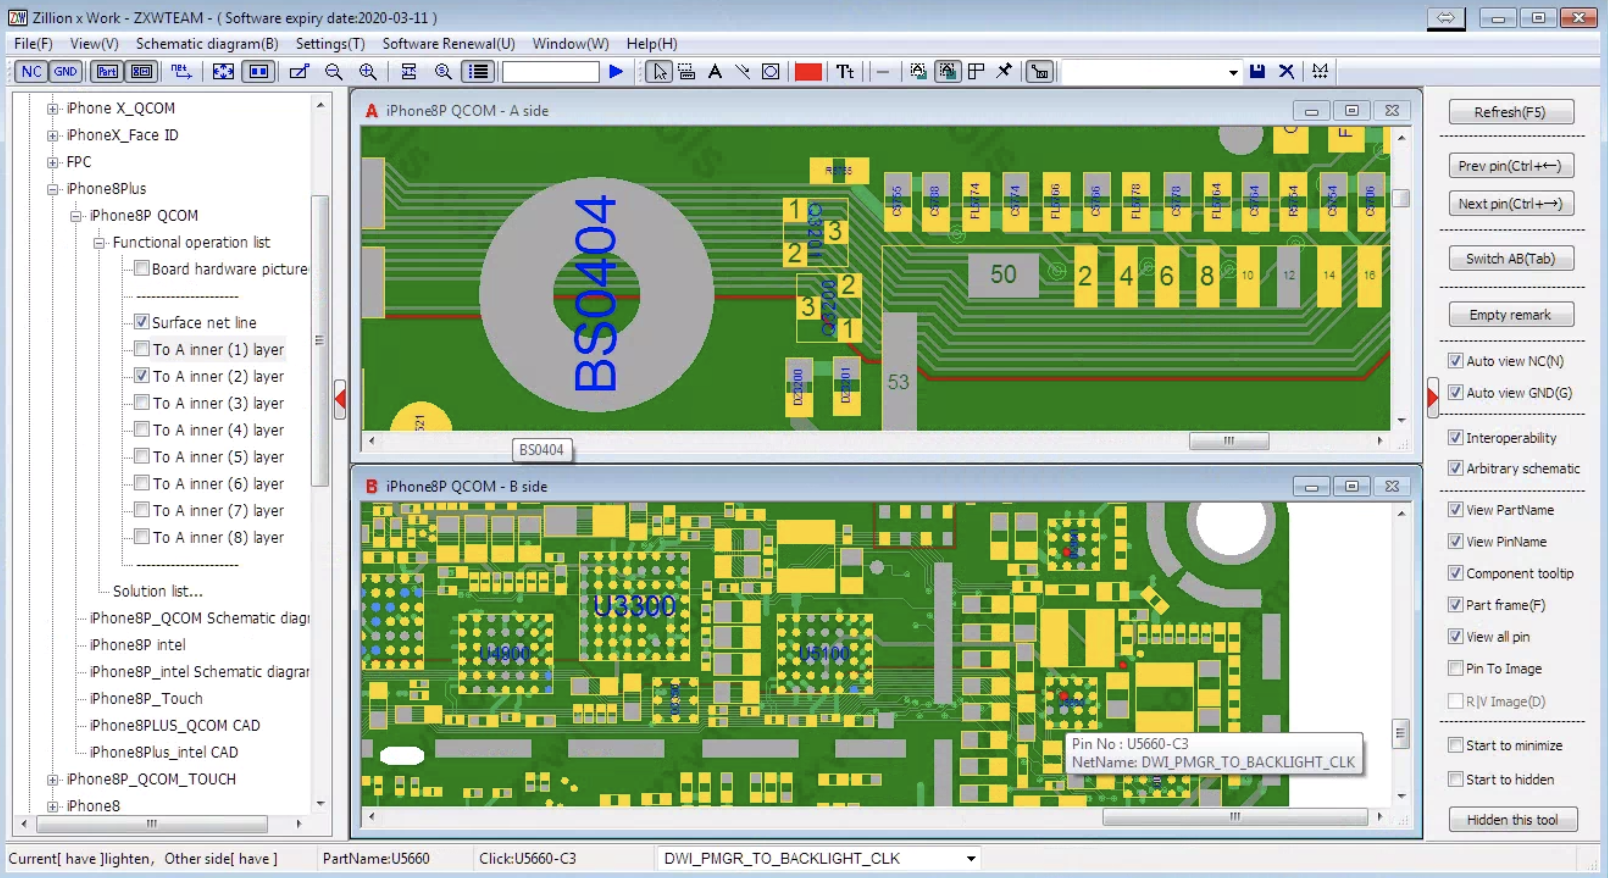Select the circle shape drawing tool
This screenshot has width=1608, height=878.
(x=771, y=71)
